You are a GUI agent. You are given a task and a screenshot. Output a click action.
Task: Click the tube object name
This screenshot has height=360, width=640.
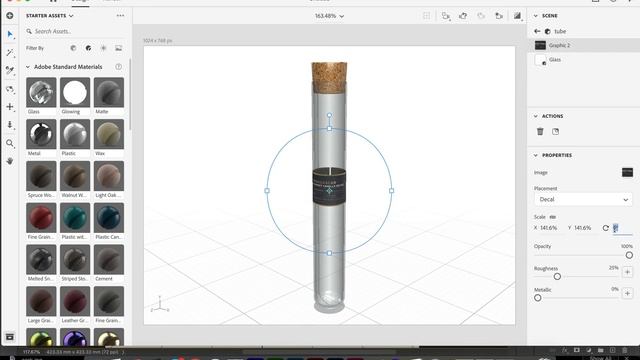click(x=560, y=31)
